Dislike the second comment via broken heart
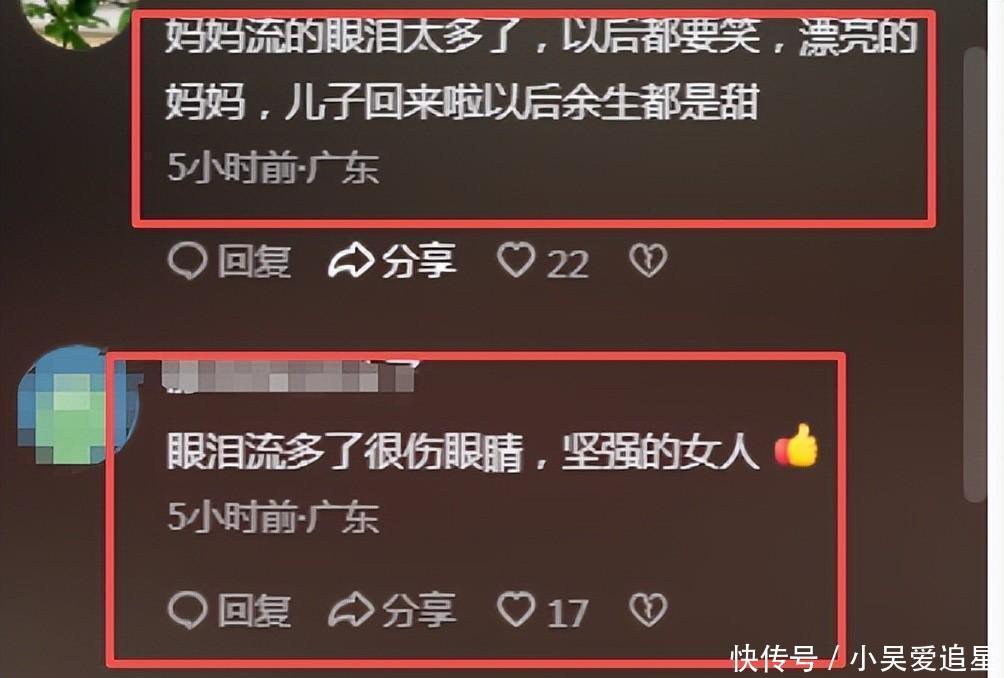1004x678 pixels. (648, 609)
